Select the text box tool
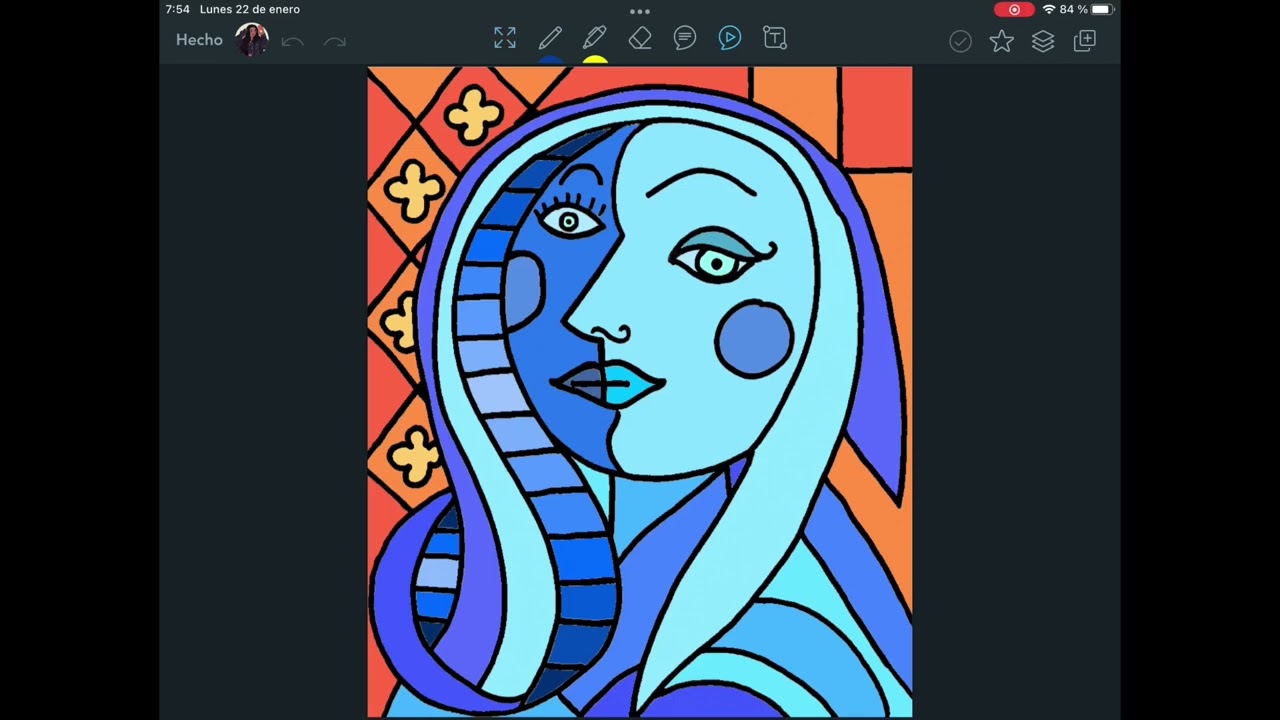This screenshot has width=1280, height=720. (775, 38)
